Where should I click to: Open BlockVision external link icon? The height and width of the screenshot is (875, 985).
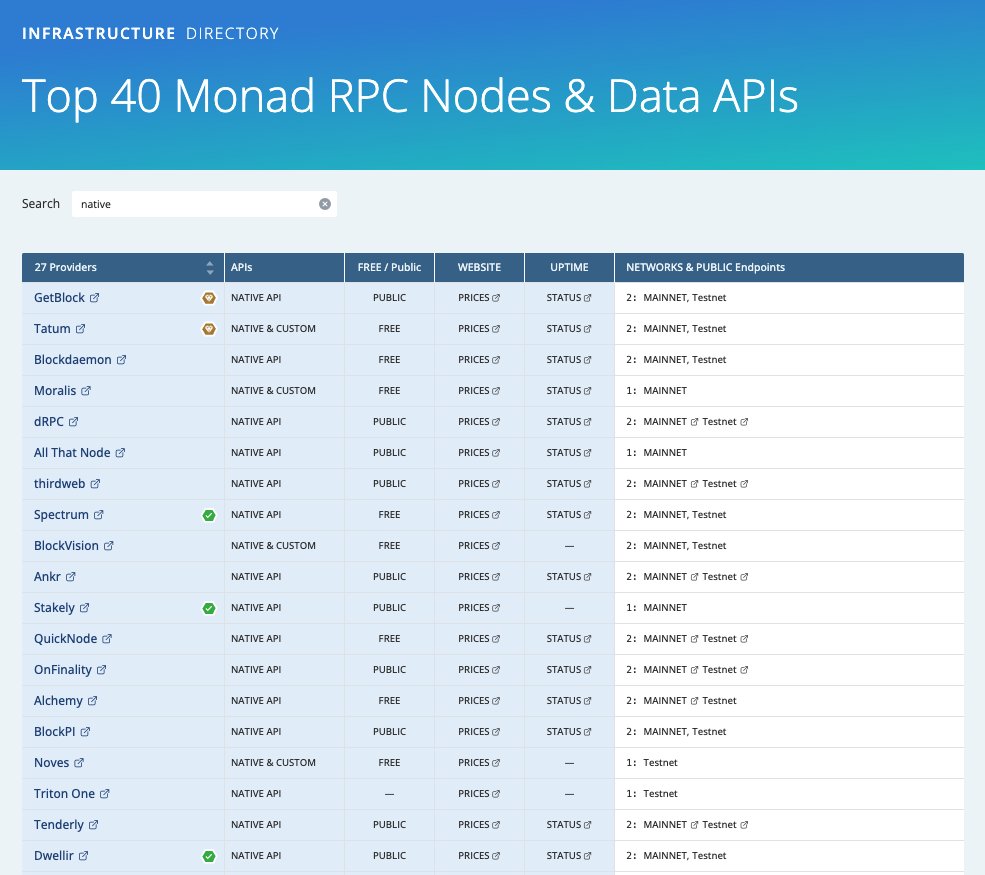click(x=109, y=546)
